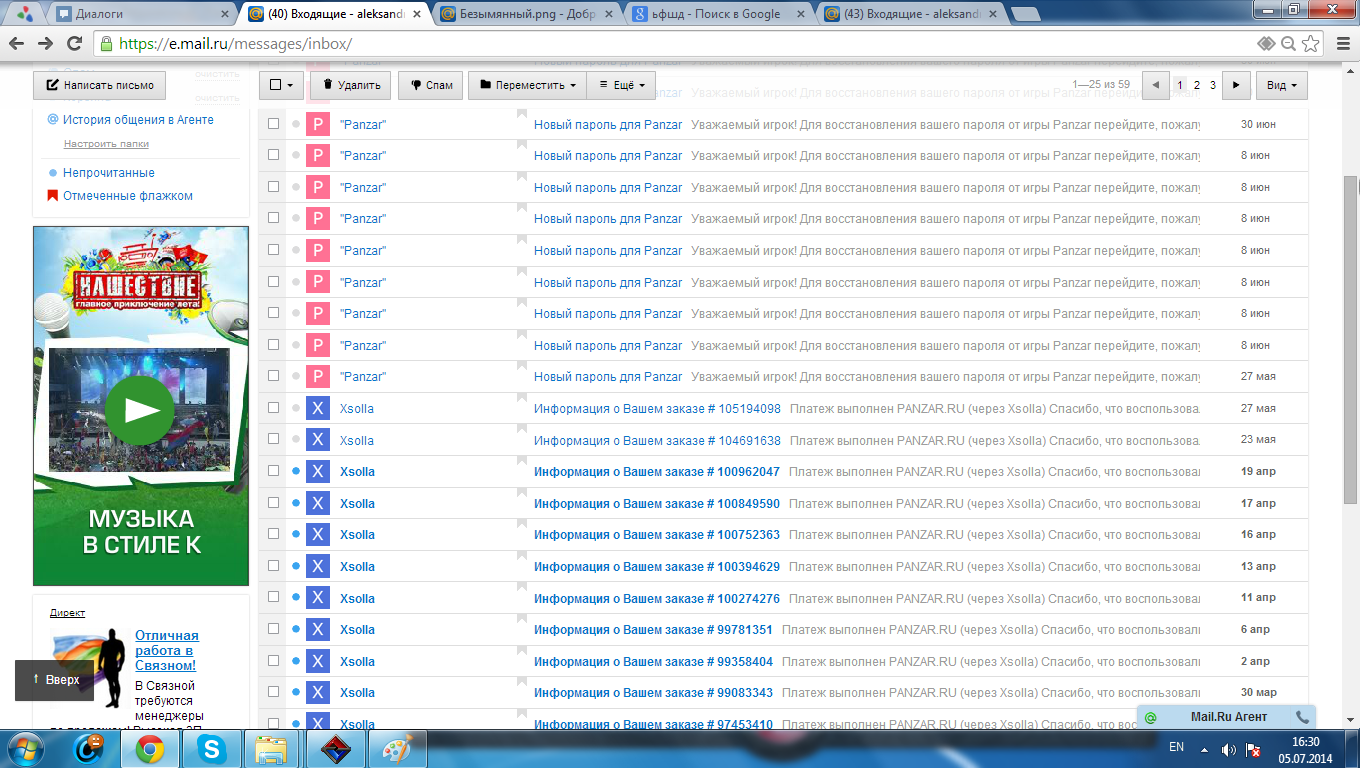Image resolution: width=1360 pixels, height=768 pixels.
Task: Open the Windows Start menu
Action: point(27,748)
